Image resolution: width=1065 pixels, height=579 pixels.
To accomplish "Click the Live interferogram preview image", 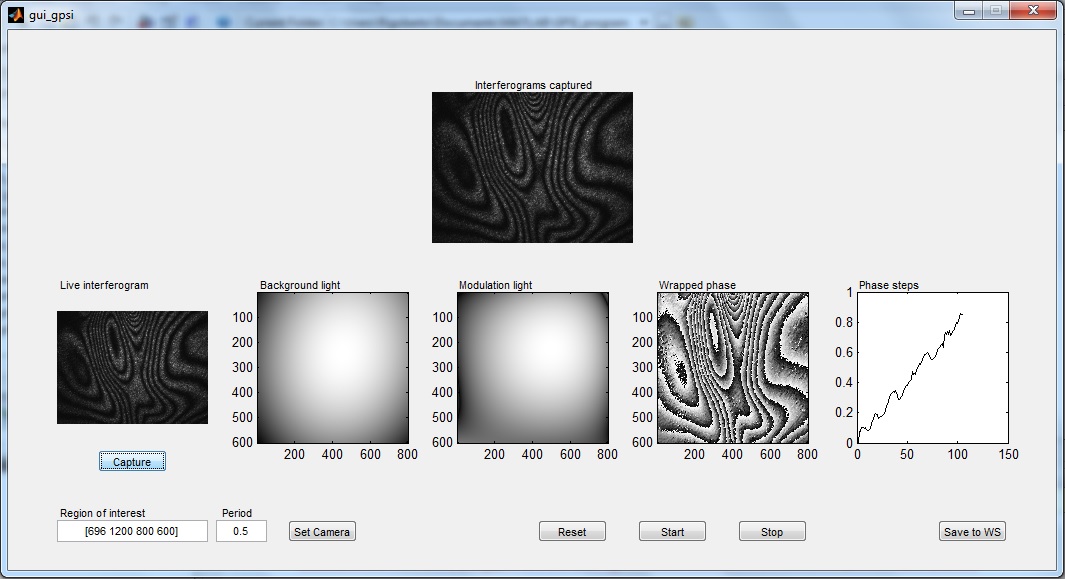I will [x=132, y=367].
